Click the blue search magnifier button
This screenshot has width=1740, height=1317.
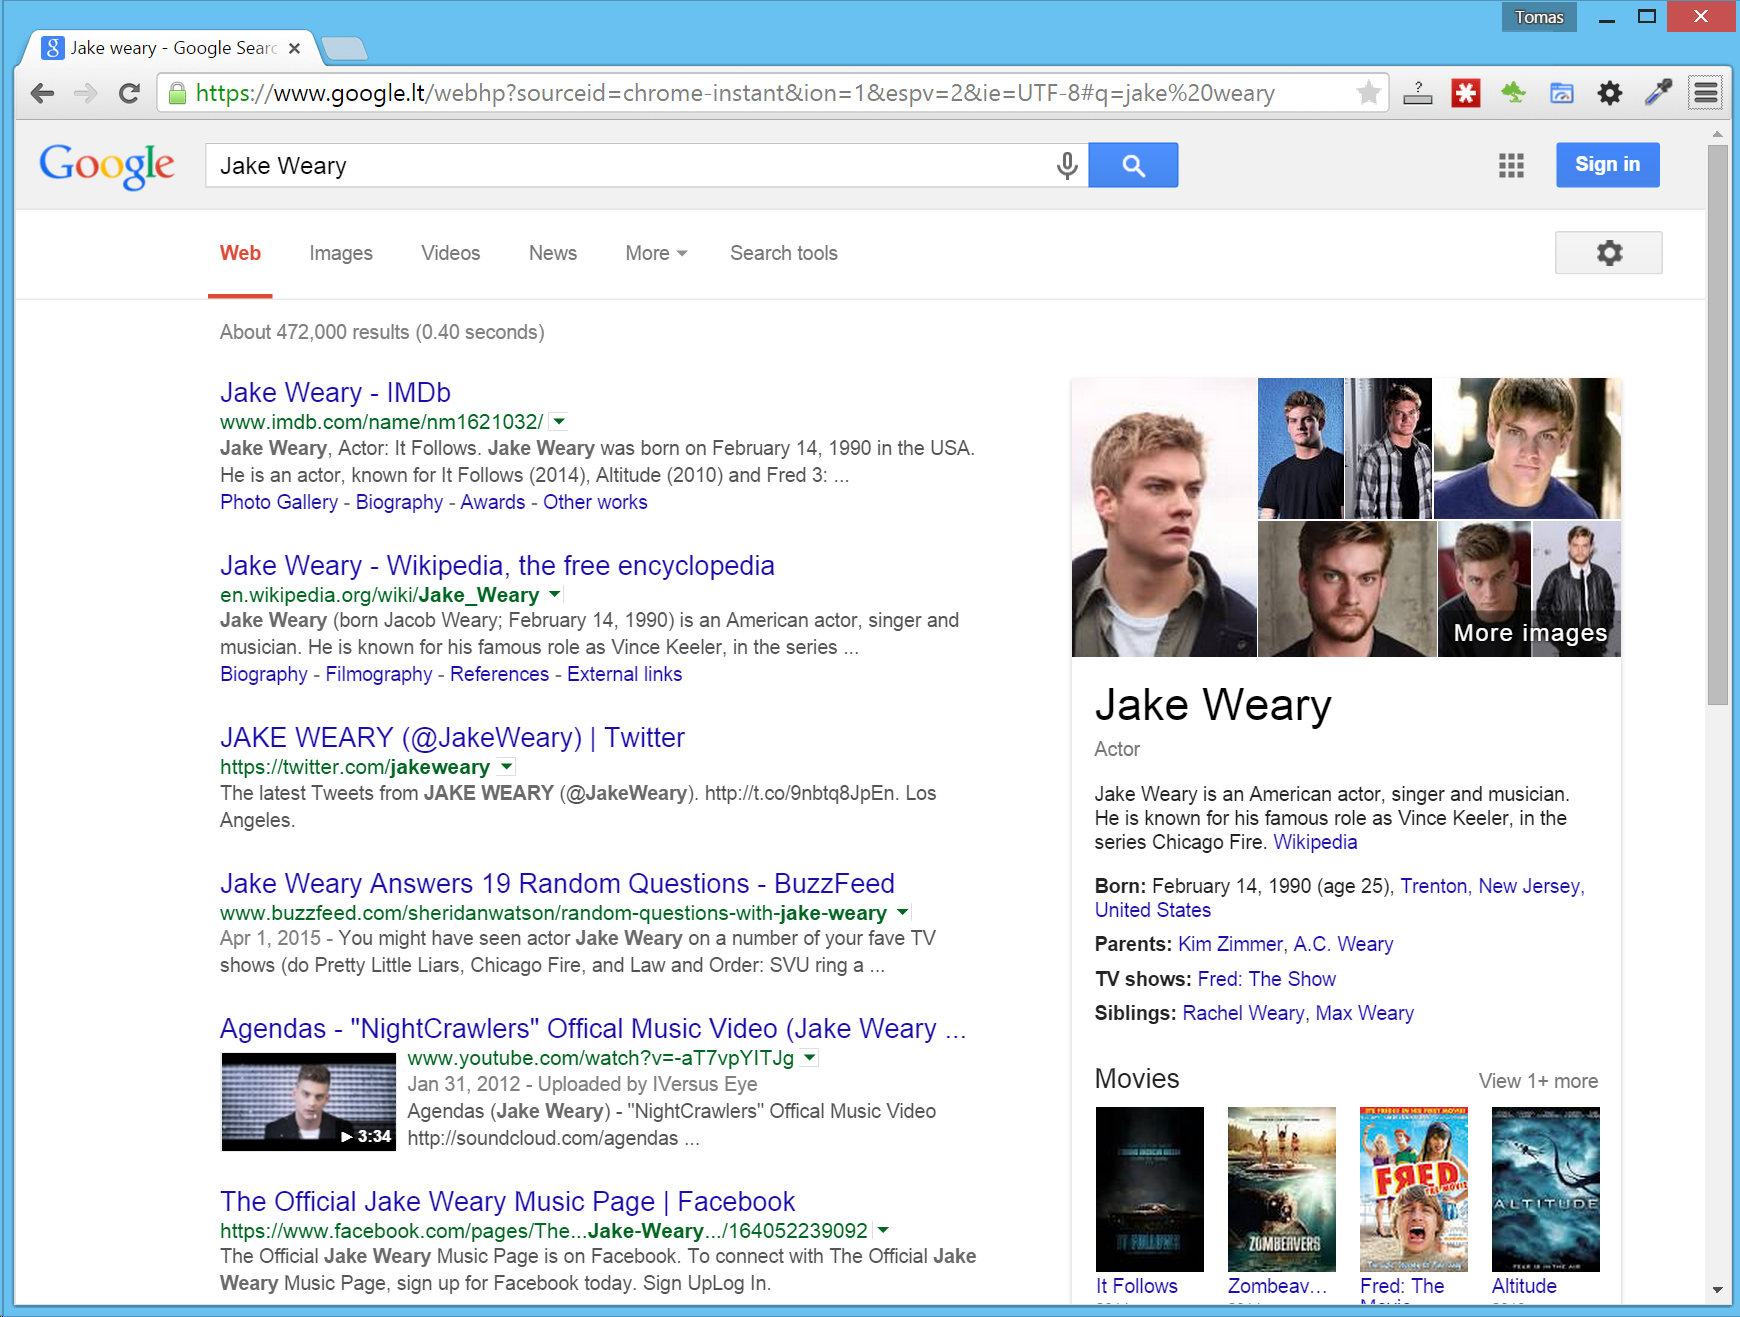point(1132,165)
